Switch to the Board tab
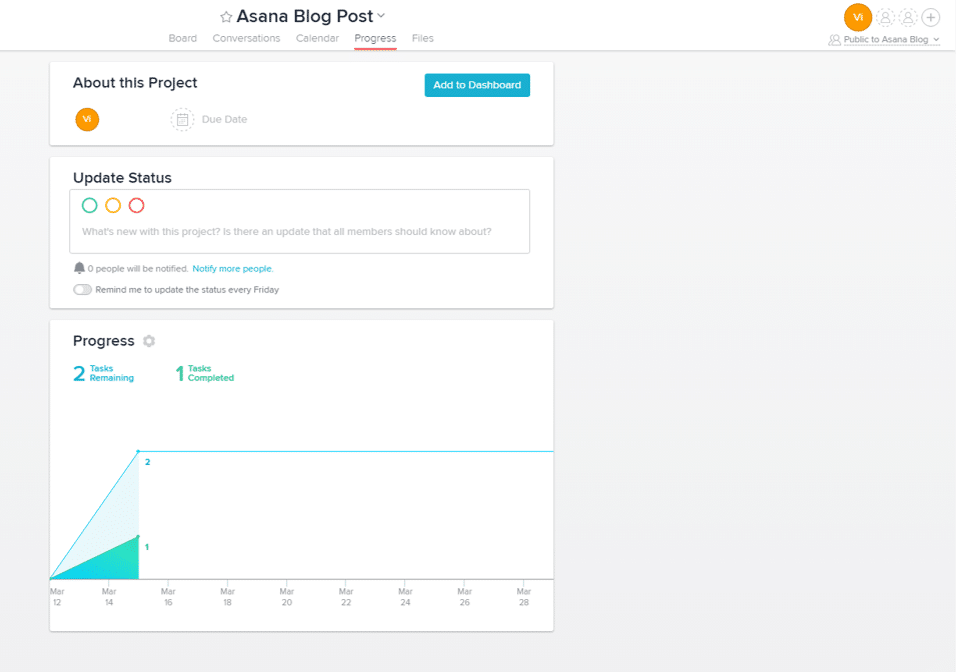 [x=183, y=38]
